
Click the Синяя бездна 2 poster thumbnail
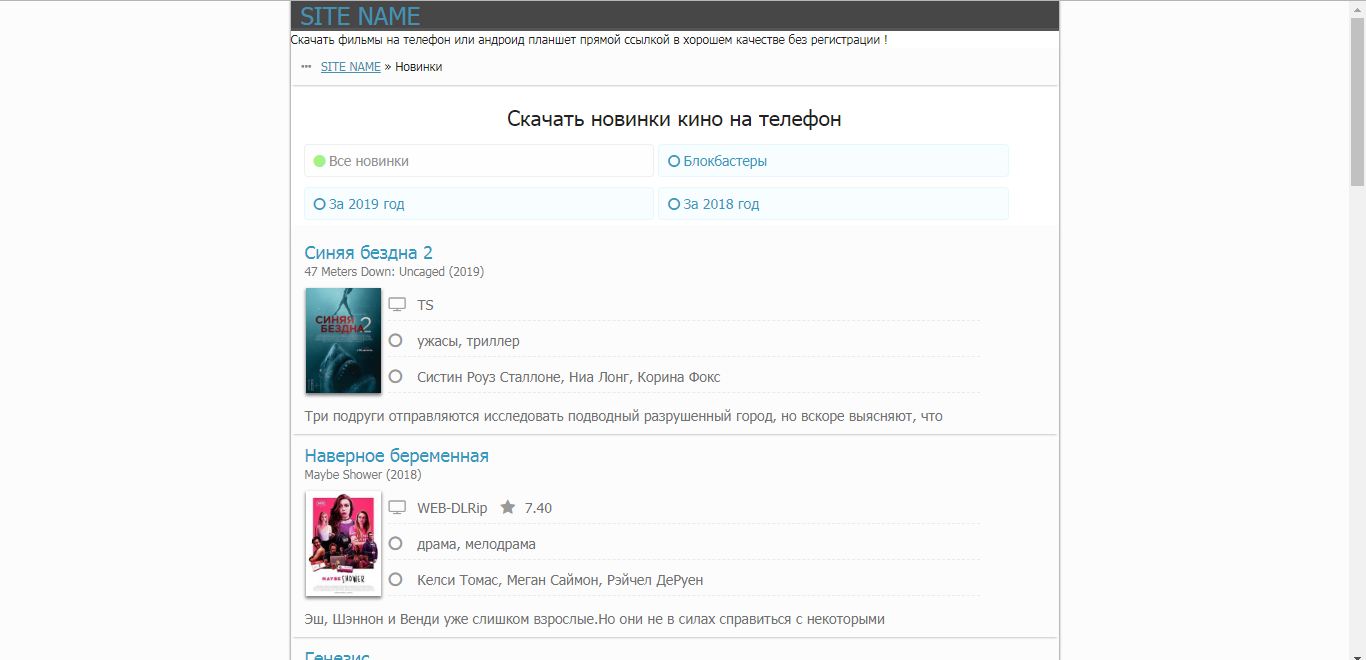click(x=343, y=340)
